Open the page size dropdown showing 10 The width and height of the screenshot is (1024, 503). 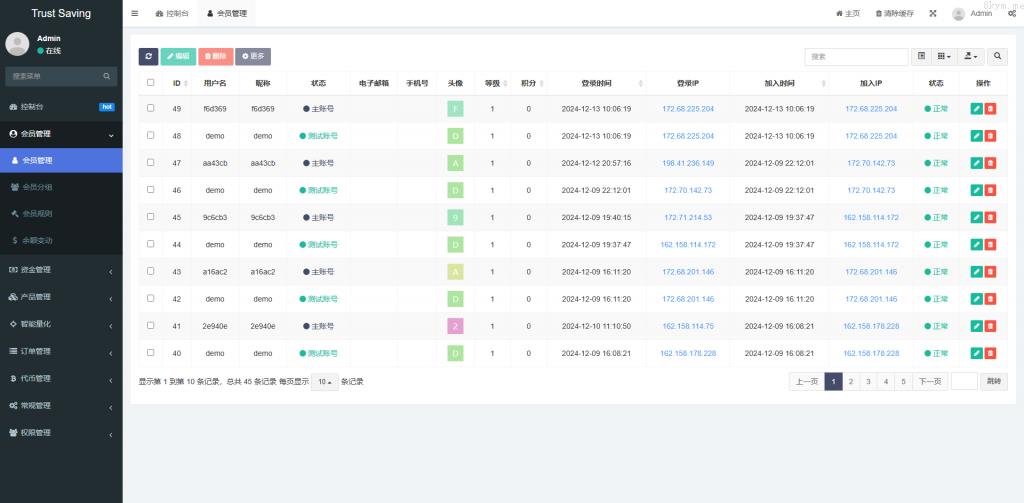[324, 382]
